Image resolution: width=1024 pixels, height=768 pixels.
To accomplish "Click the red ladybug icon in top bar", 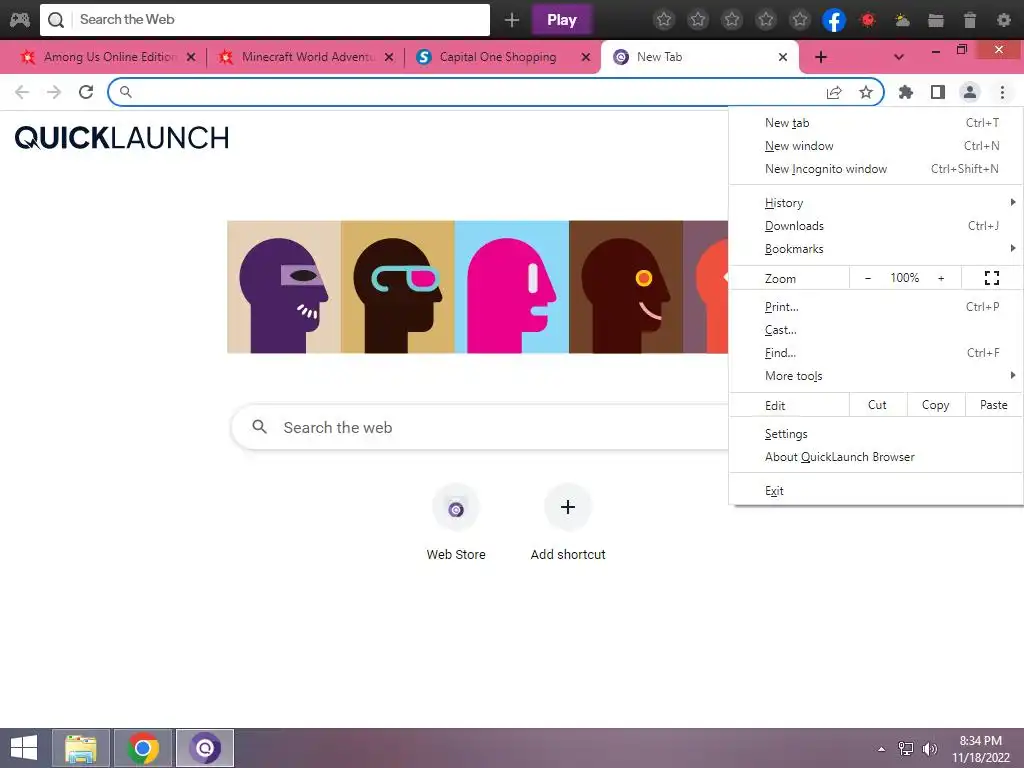I will (x=868, y=20).
